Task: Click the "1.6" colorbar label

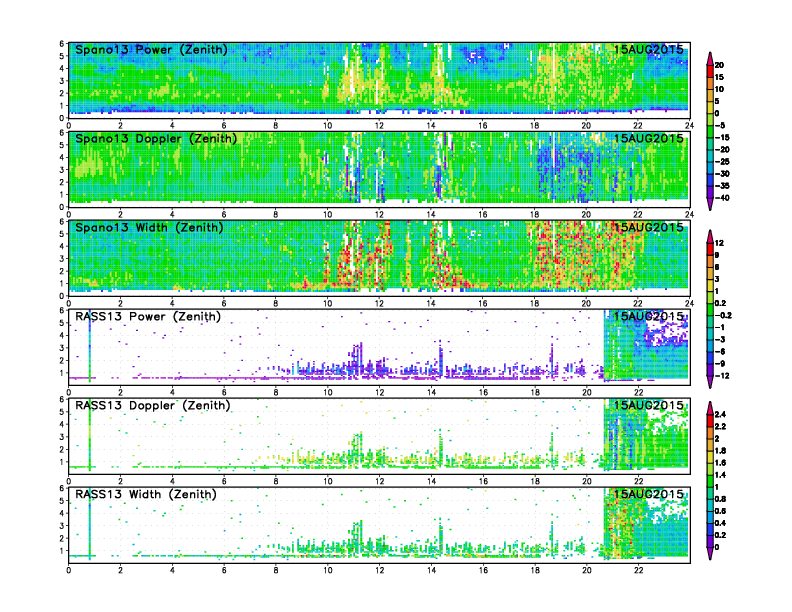Action: [x=721, y=463]
